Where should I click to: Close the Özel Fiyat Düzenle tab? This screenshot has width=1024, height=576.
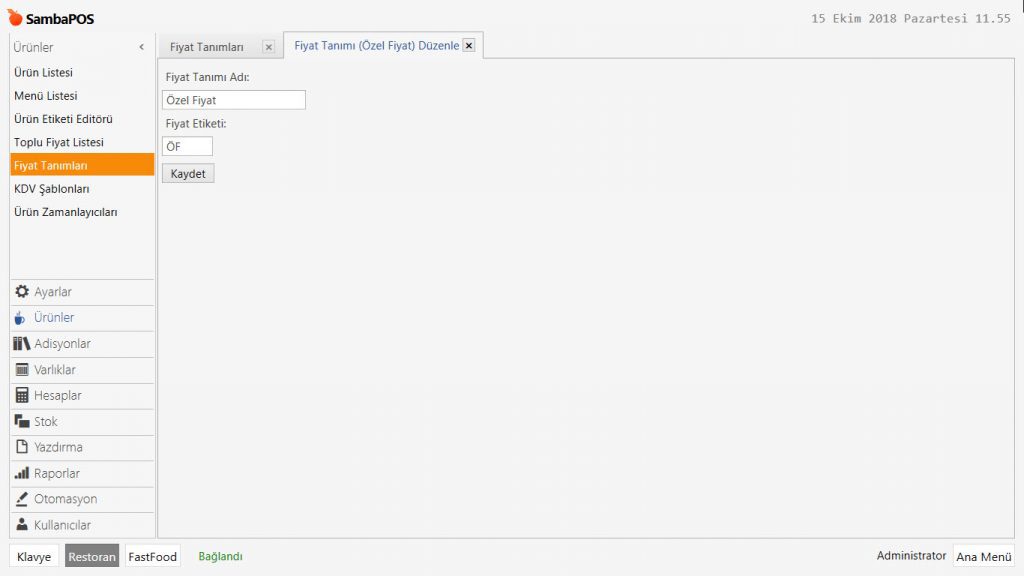point(469,46)
